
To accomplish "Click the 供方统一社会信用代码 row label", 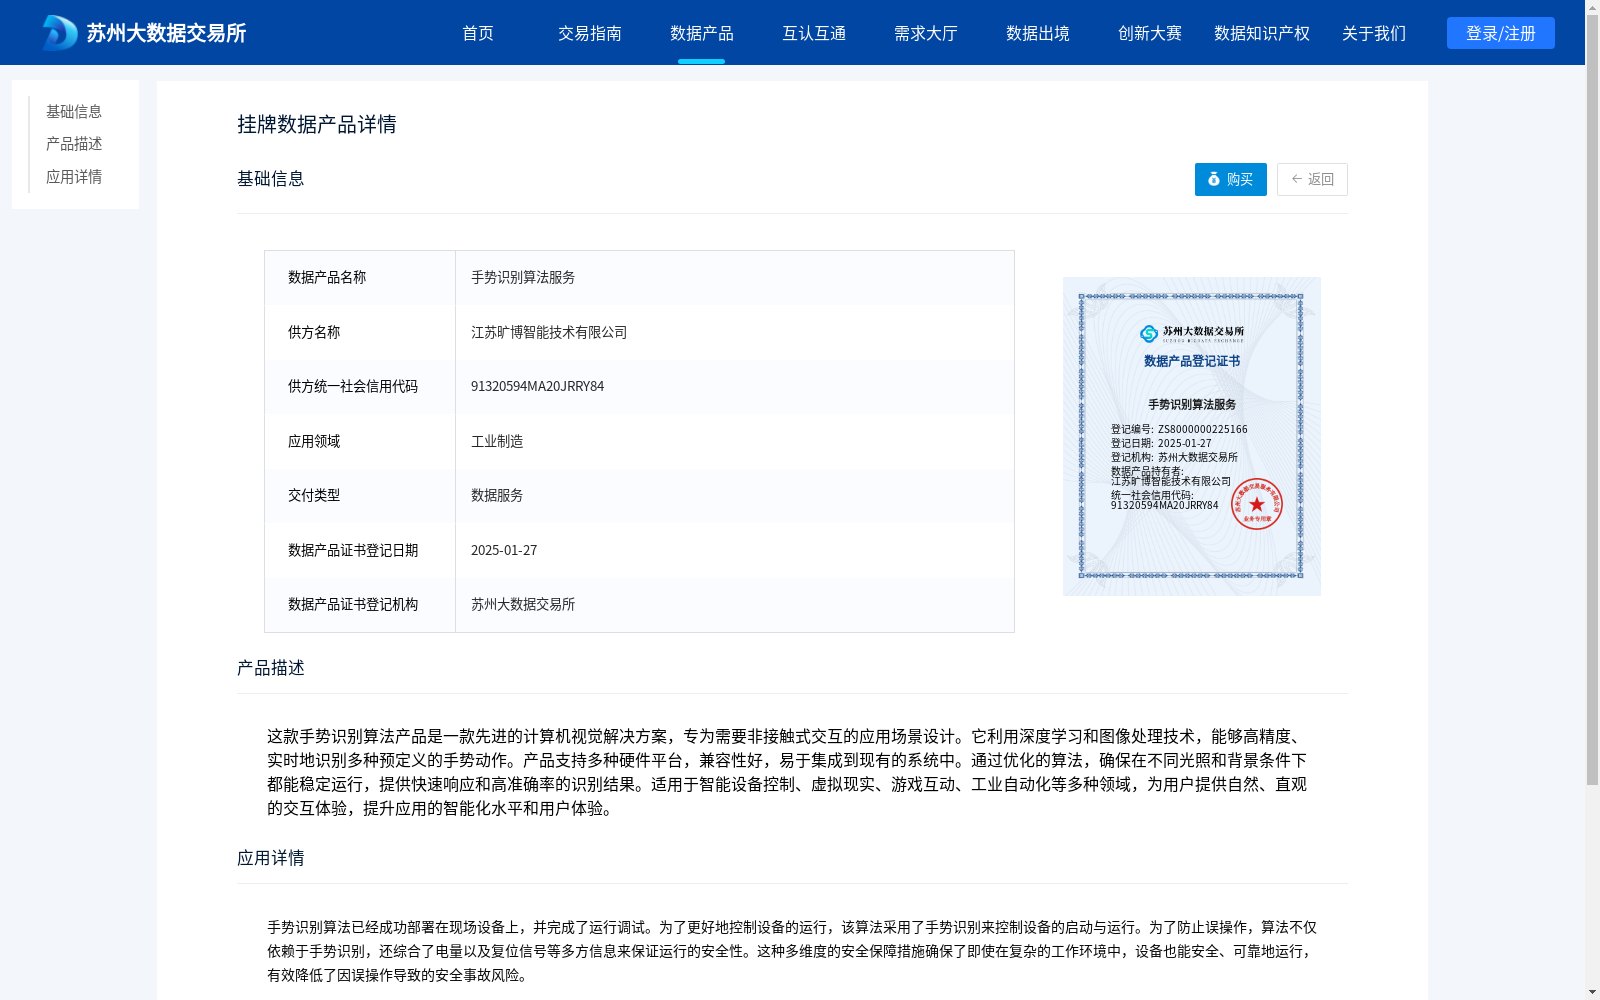I will coord(353,386).
